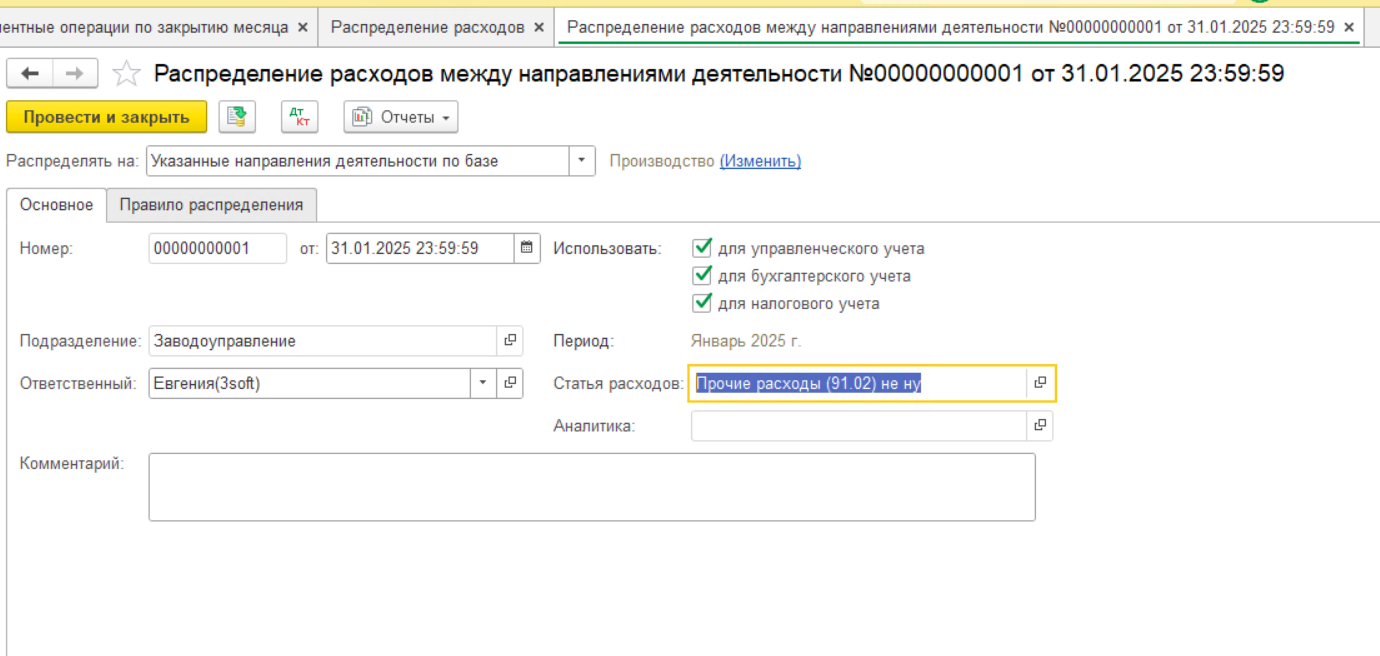Screen dimensions: 1380x656
Task: Switch to Правило распределения tab
Action: (x=211, y=205)
